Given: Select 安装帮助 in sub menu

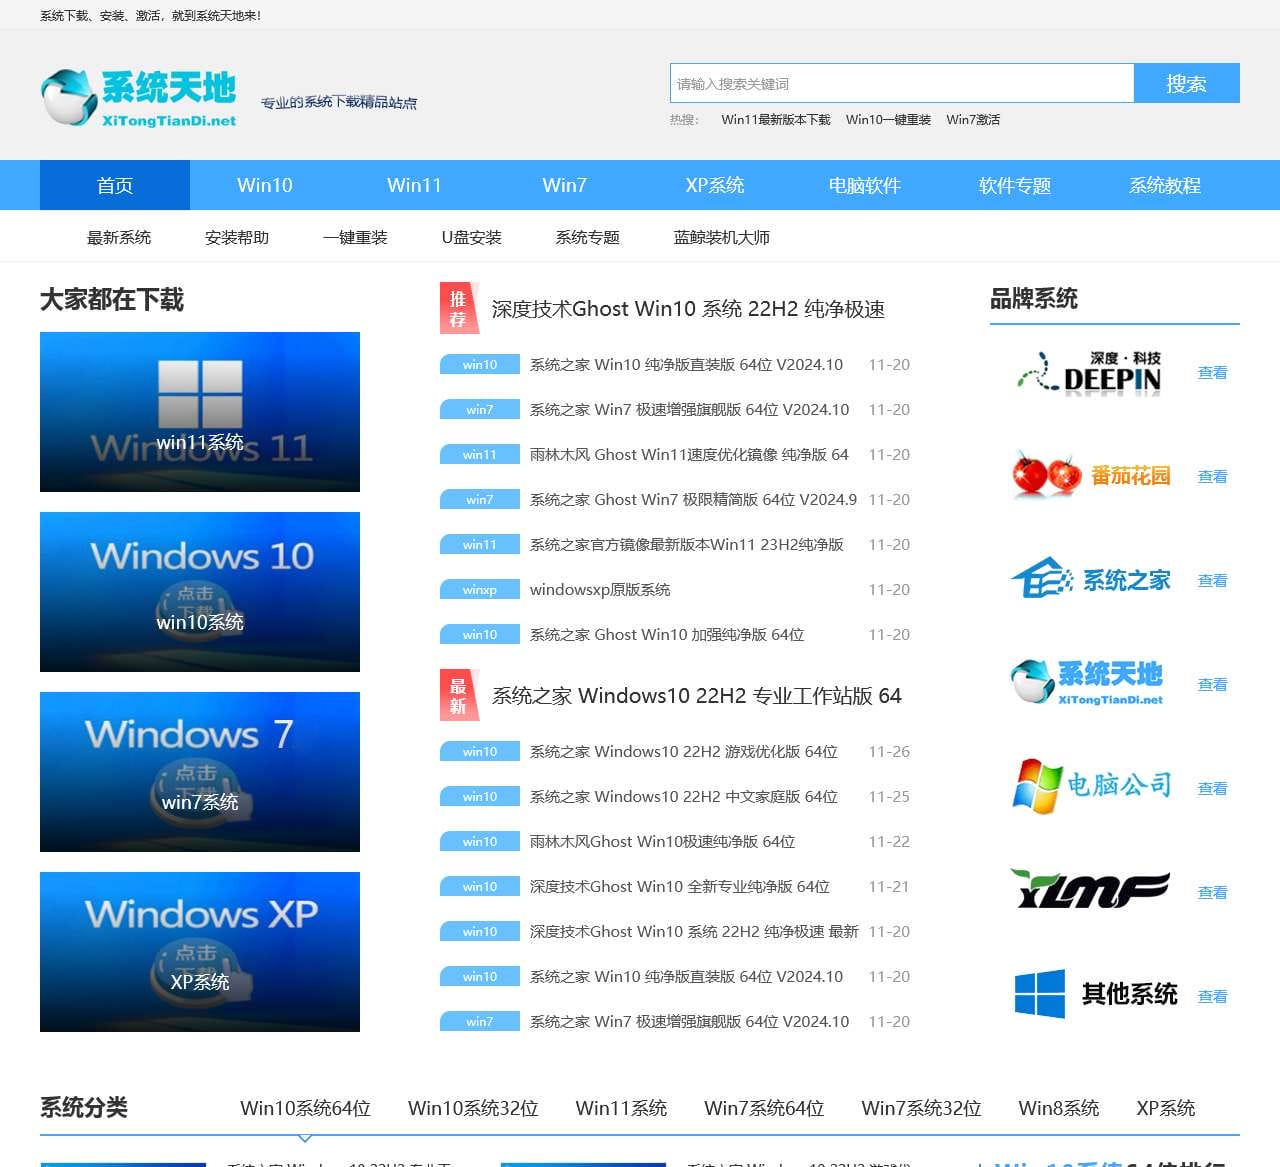Looking at the screenshot, I should point(237,237).
